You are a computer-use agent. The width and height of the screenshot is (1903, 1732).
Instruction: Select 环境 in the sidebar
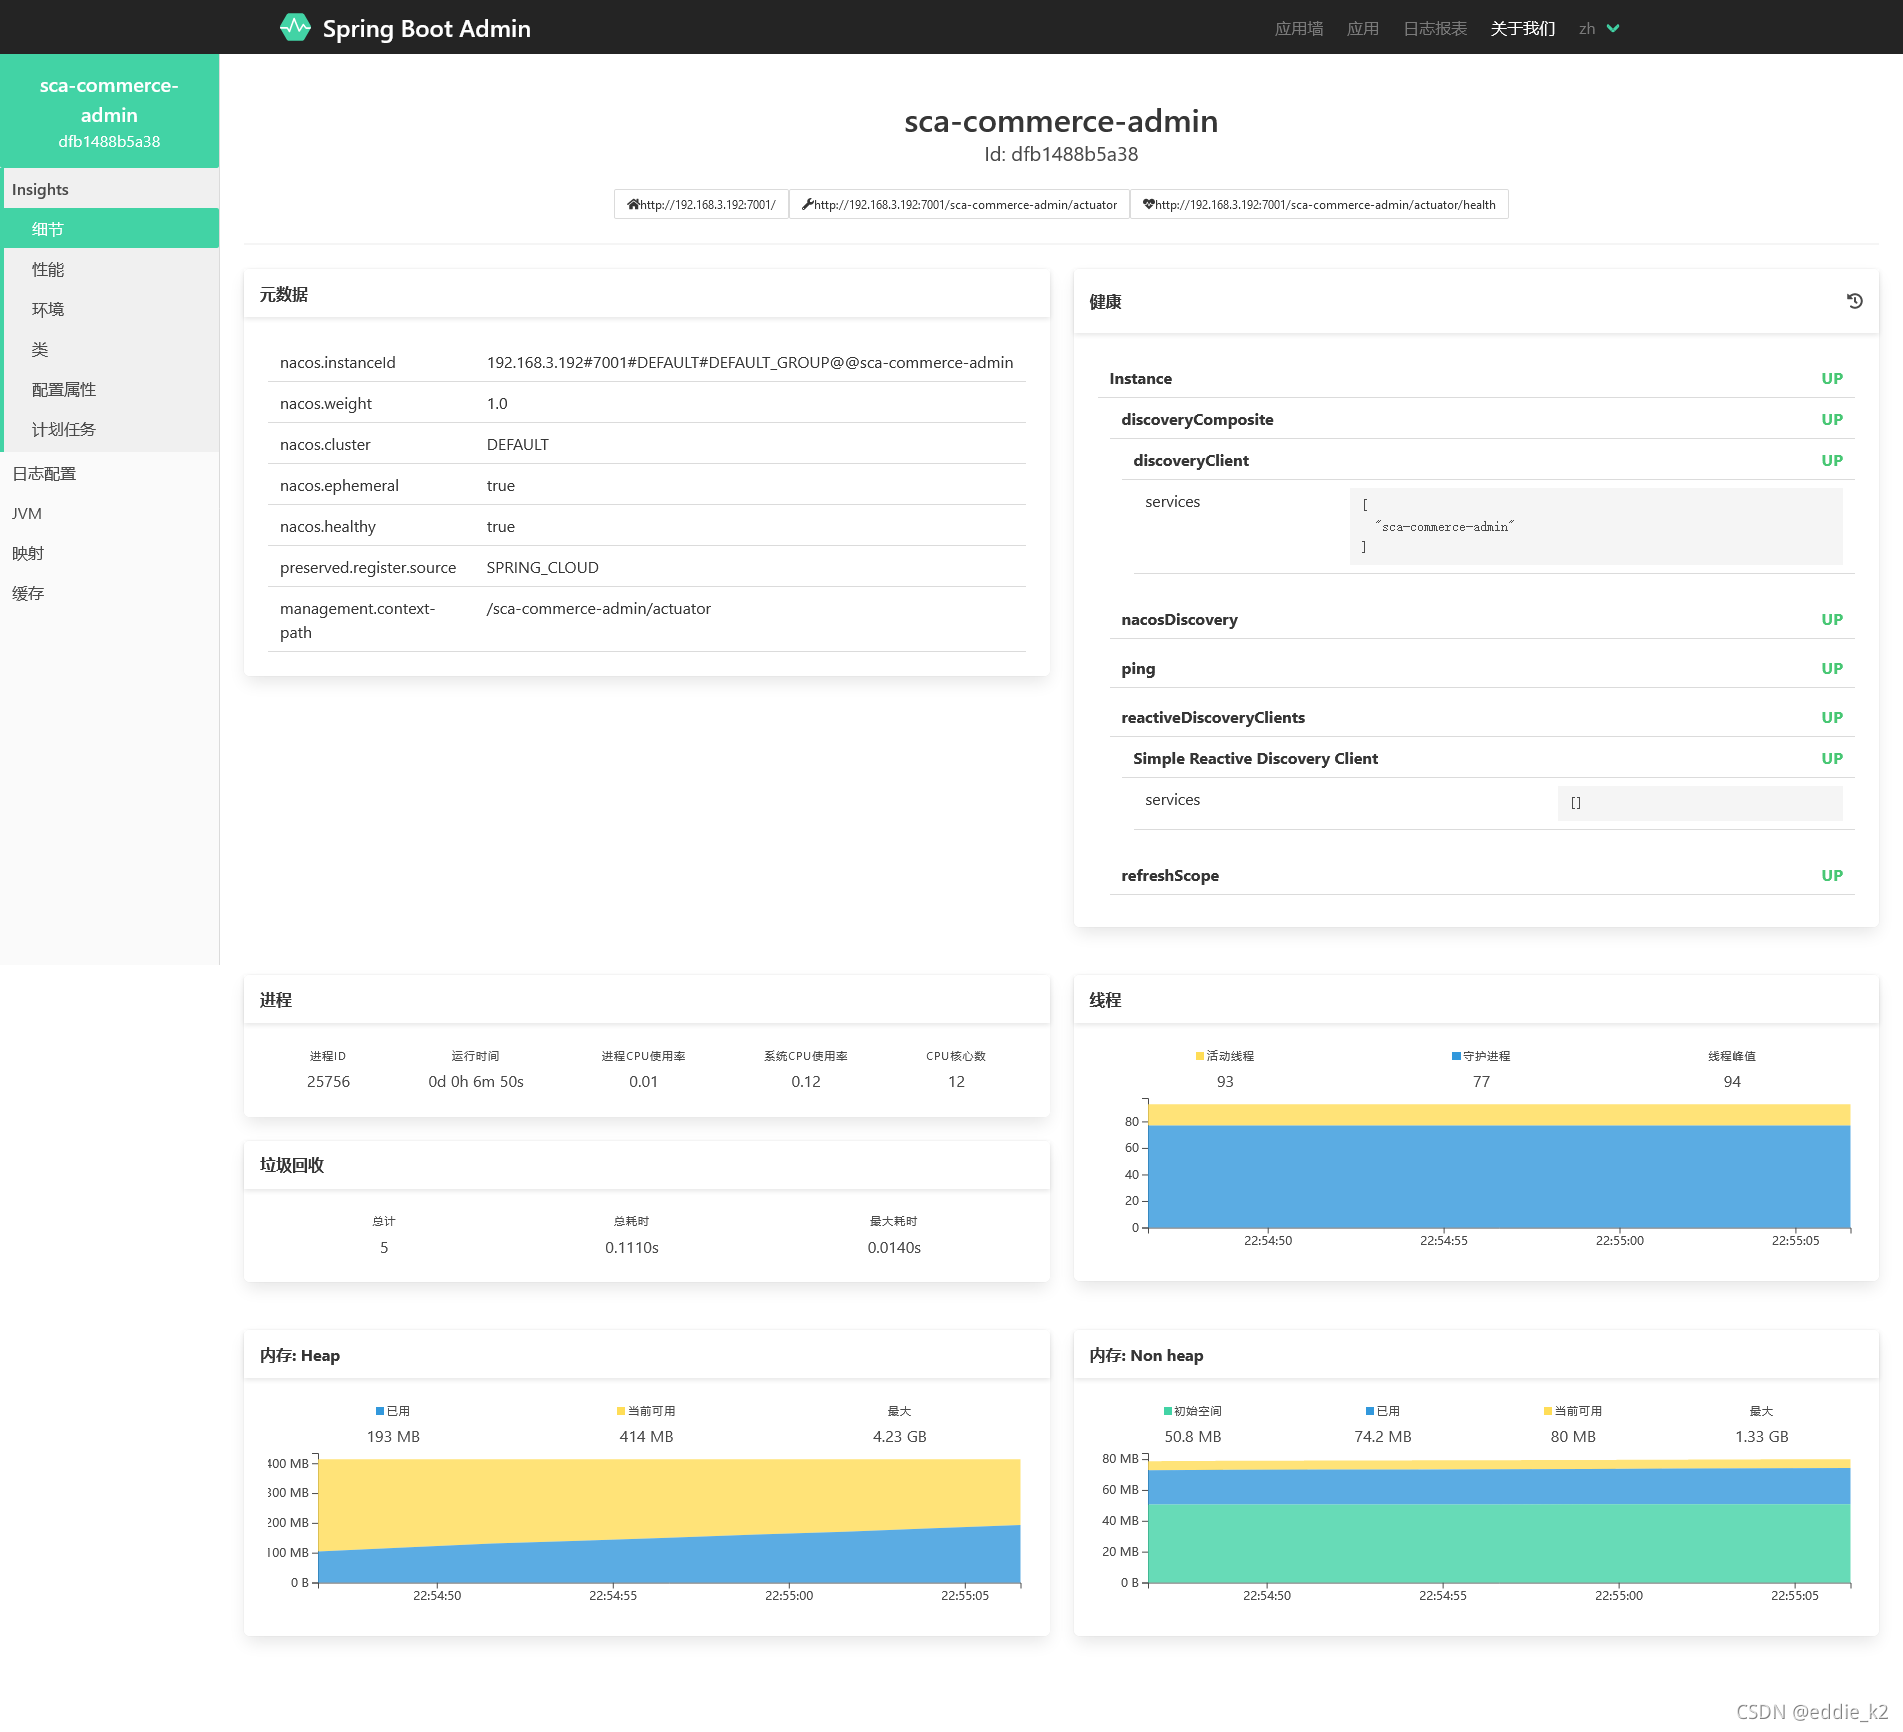pos(110,309)
